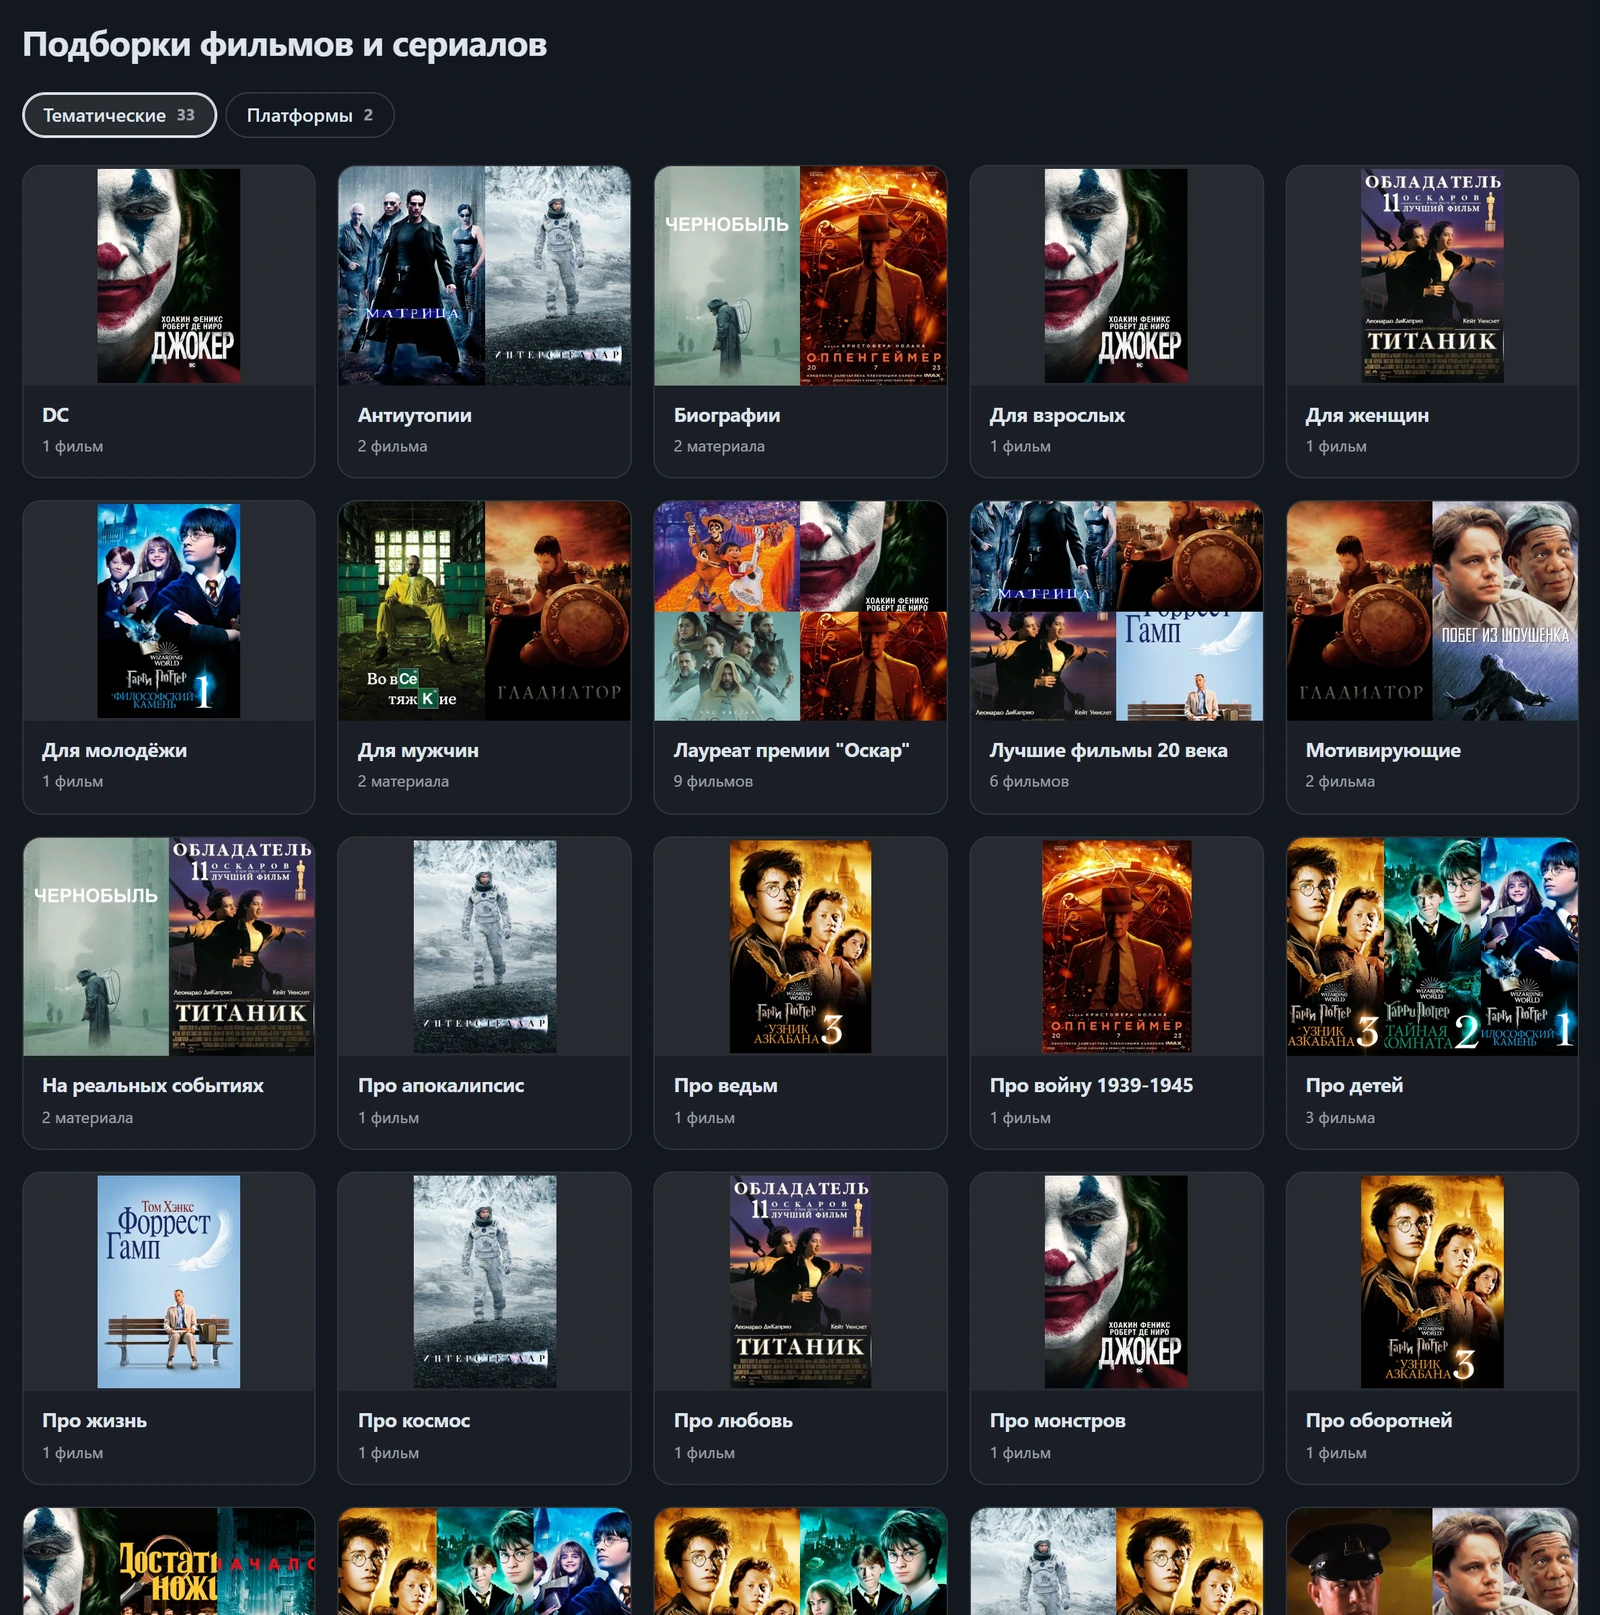Click the Про апокалипсис title

pyautogui.click(x=441, y=1085)
